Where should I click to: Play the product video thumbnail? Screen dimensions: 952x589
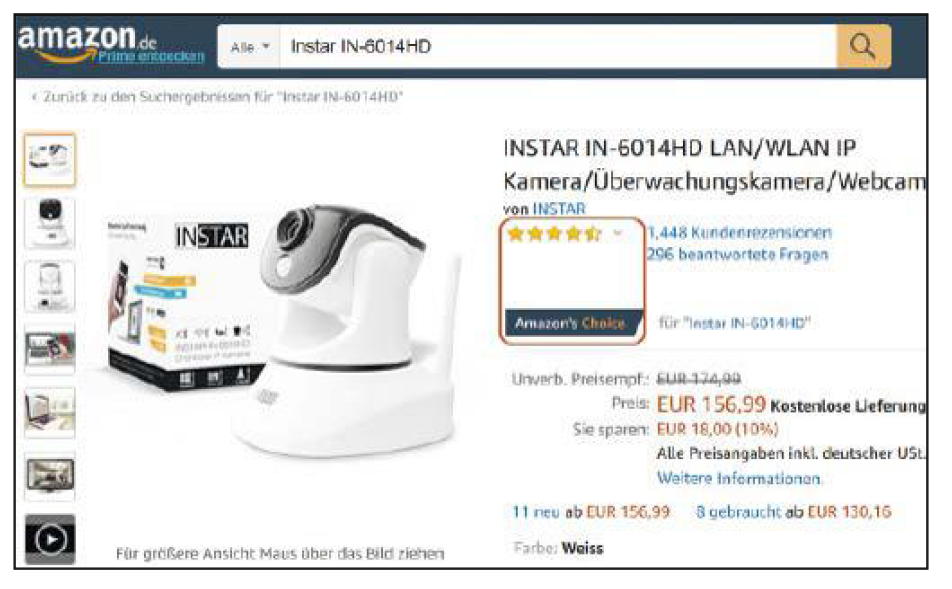[50, 539]
